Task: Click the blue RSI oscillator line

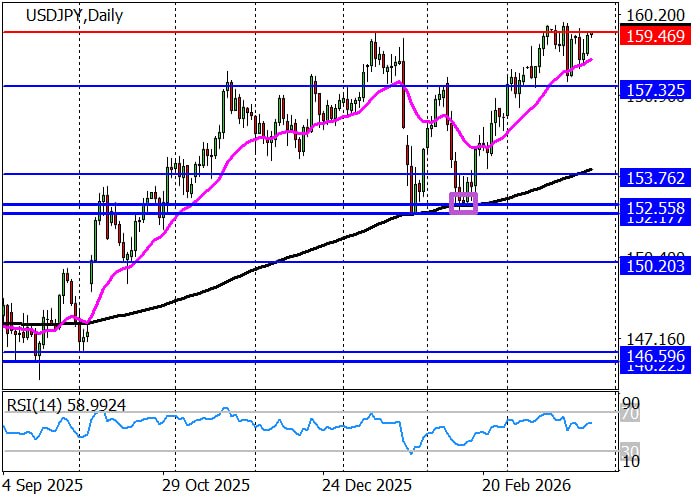Action: [x=300, y=425]
